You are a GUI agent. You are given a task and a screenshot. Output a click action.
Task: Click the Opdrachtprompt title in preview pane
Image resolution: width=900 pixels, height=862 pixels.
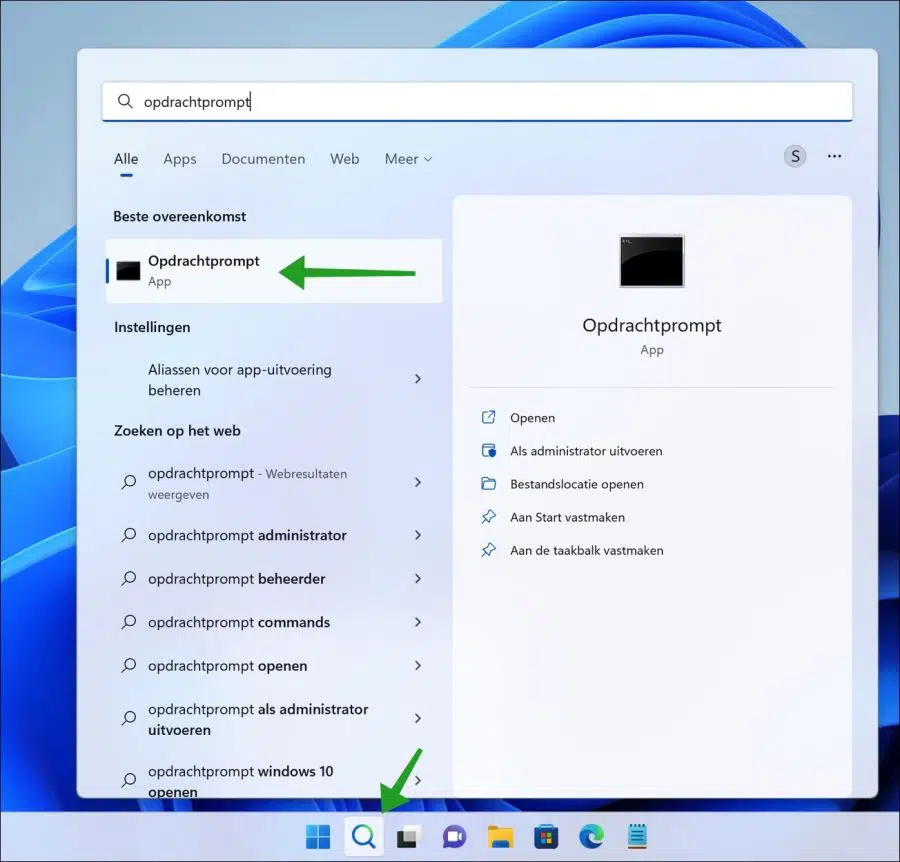tap(651, 325)
